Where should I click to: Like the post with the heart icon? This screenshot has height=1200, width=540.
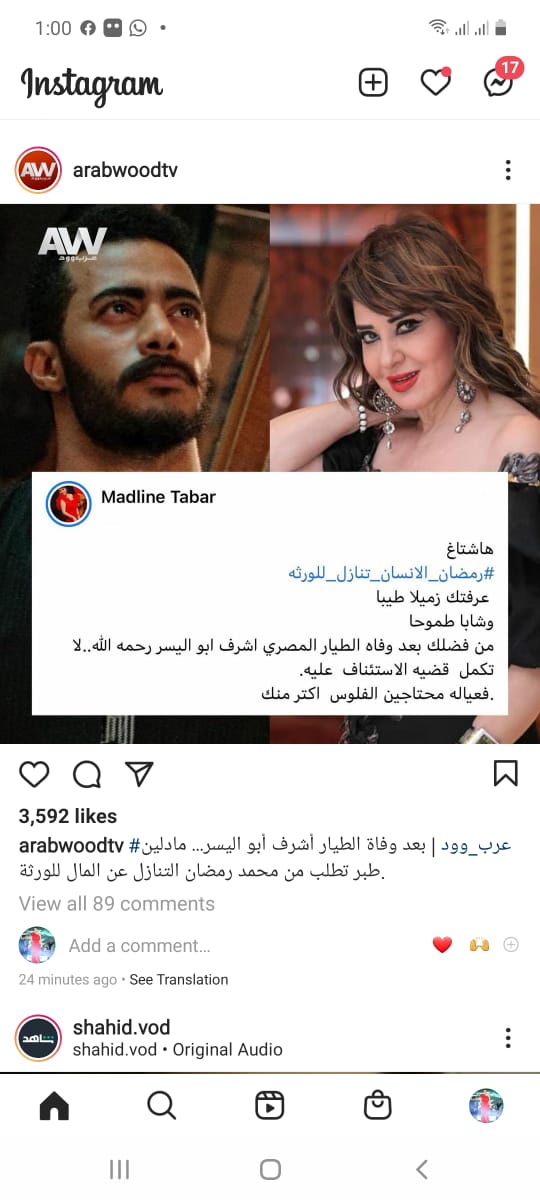coord(34,774)
